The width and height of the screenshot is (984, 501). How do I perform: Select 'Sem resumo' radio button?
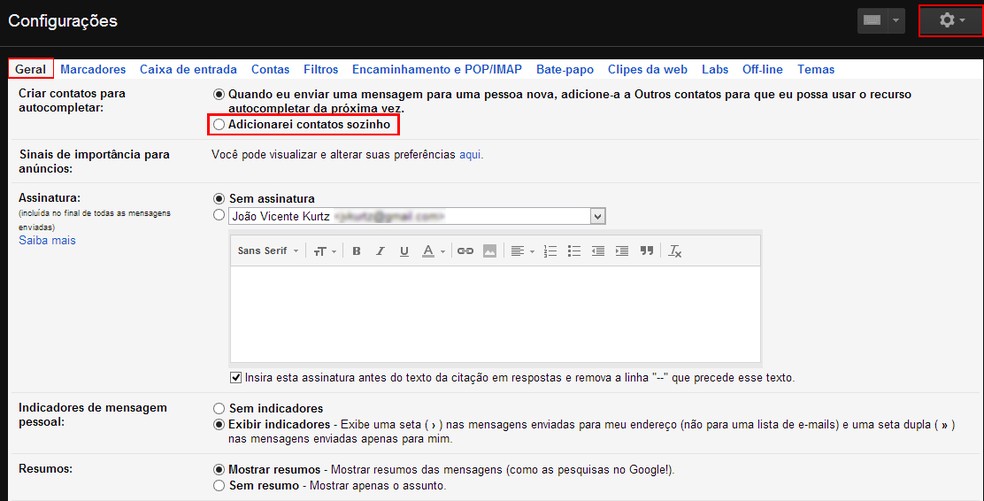click(x=218, y=485)
